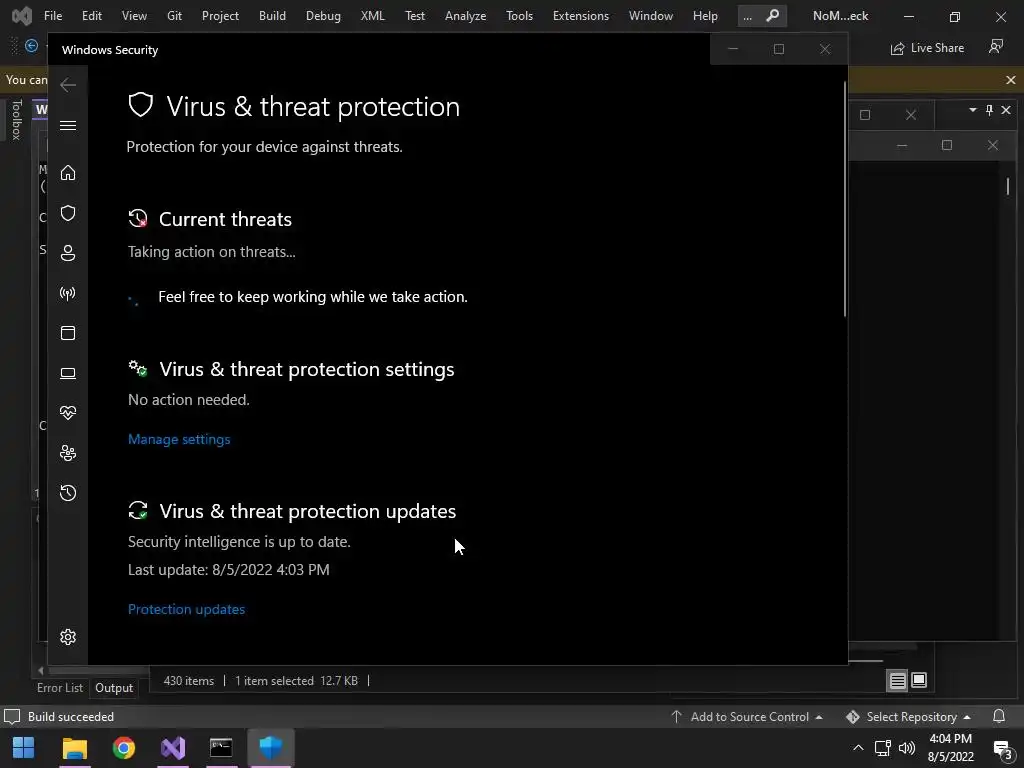This screenshot has width=1024, height=768.
Task: Navigate backward with Visual Studio toolbar arrow
Action: click(x=31, y=46)
